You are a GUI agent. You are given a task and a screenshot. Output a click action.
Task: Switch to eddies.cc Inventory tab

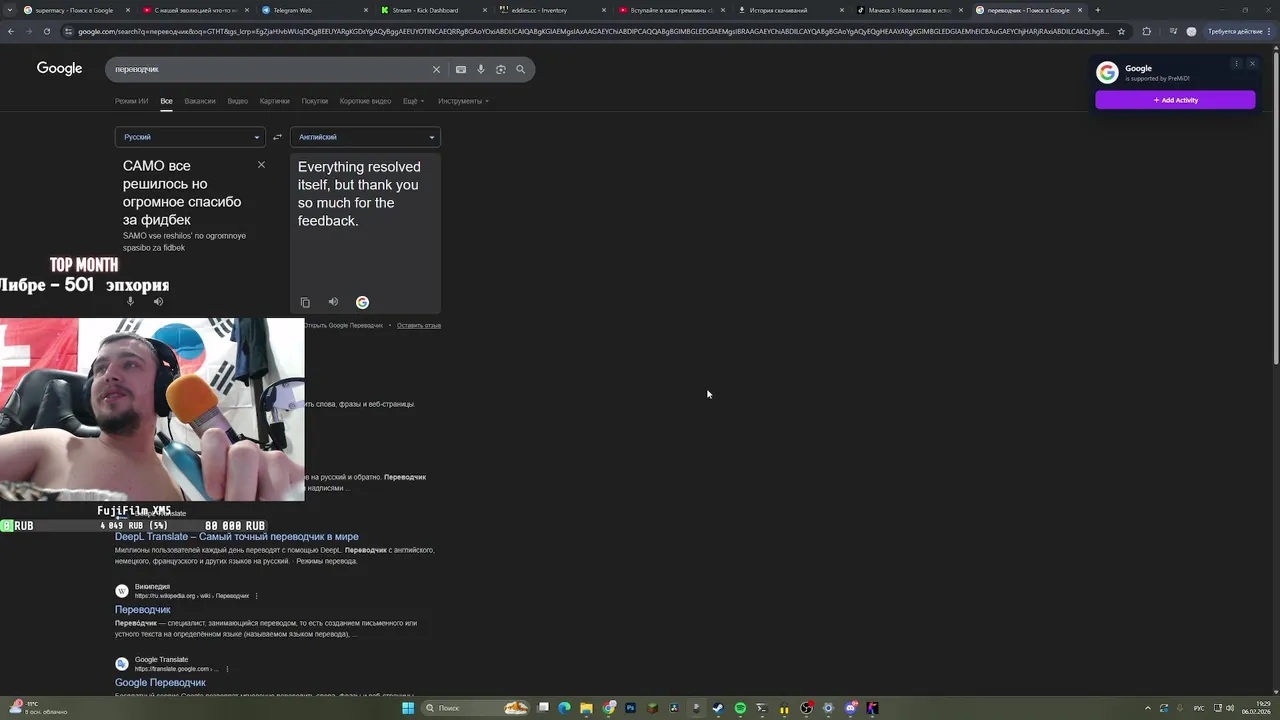(x=552, y=10)
